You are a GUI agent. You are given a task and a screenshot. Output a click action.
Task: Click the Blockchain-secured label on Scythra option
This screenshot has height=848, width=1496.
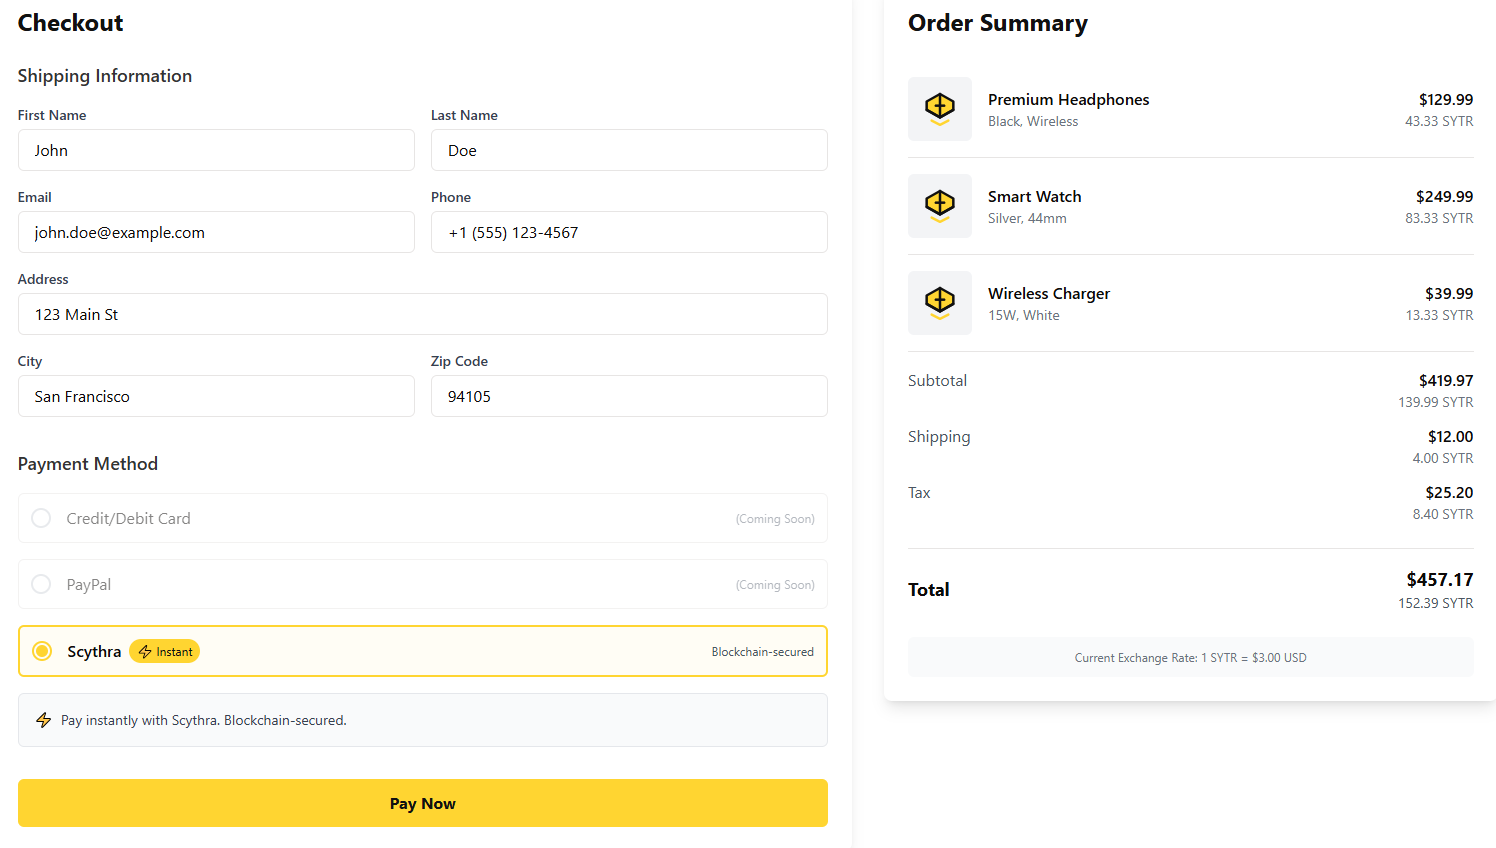(x=763, y=651)
